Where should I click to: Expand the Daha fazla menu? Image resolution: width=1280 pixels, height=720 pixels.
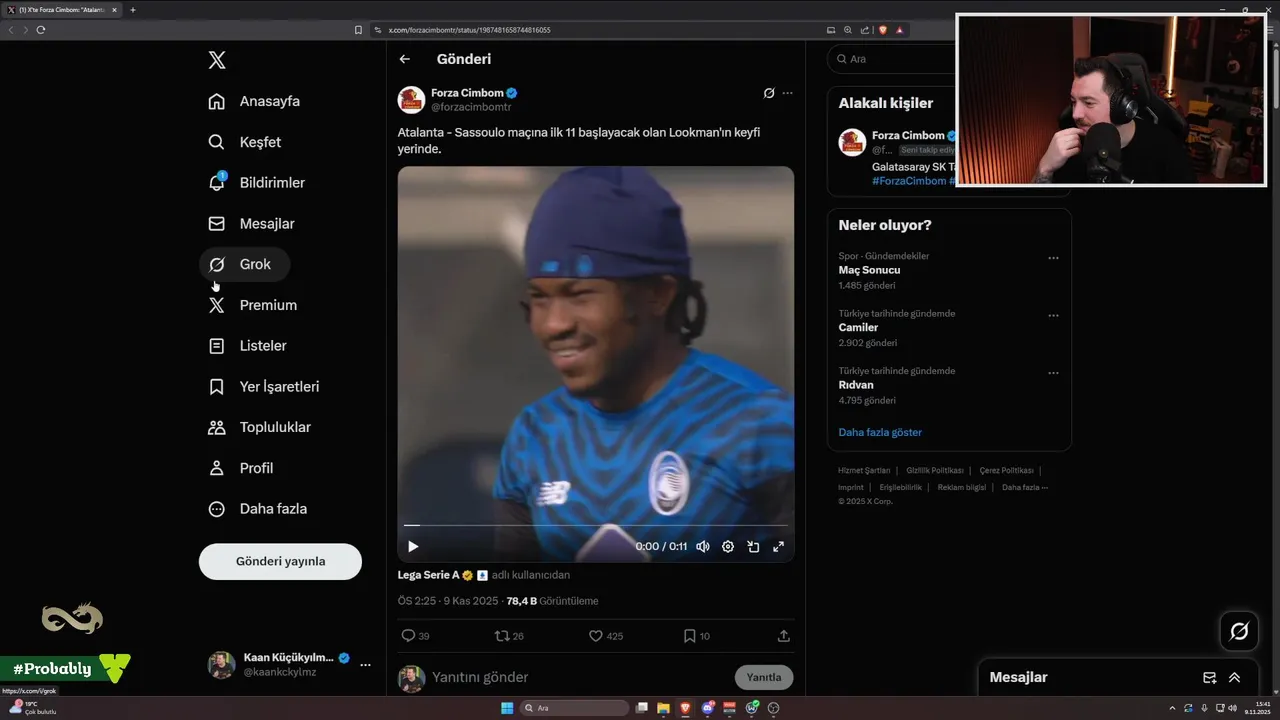pyautogui.click(x=258, y=509)
